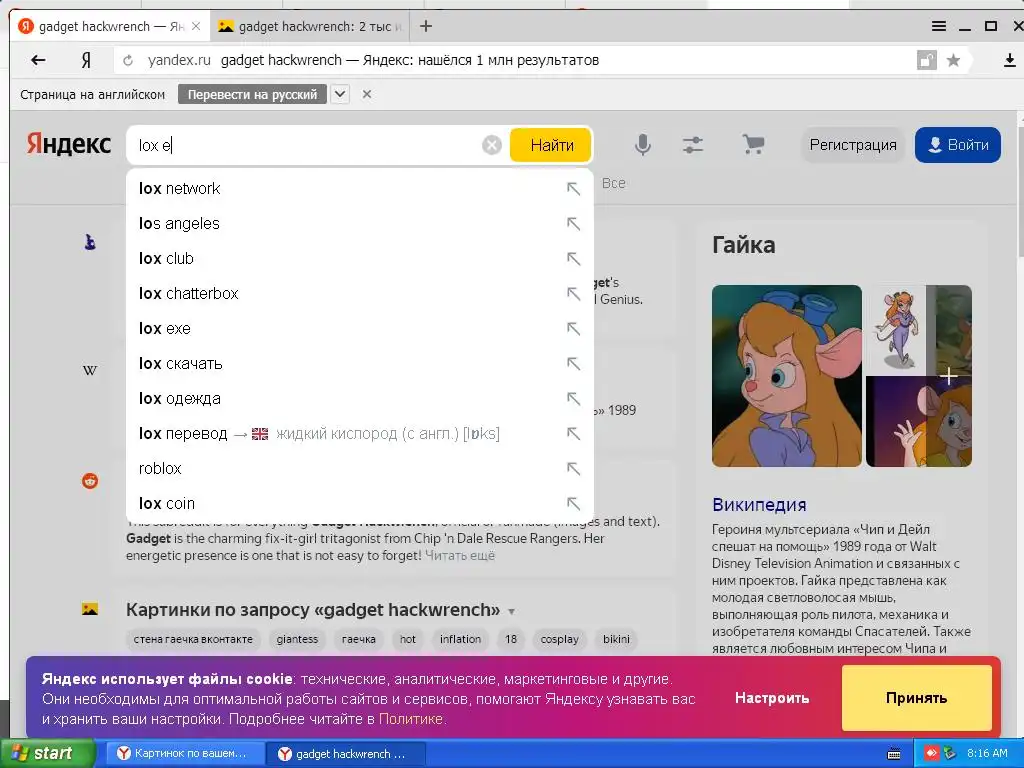Select 'lox перевод' suggestion

tap(360, 434)
